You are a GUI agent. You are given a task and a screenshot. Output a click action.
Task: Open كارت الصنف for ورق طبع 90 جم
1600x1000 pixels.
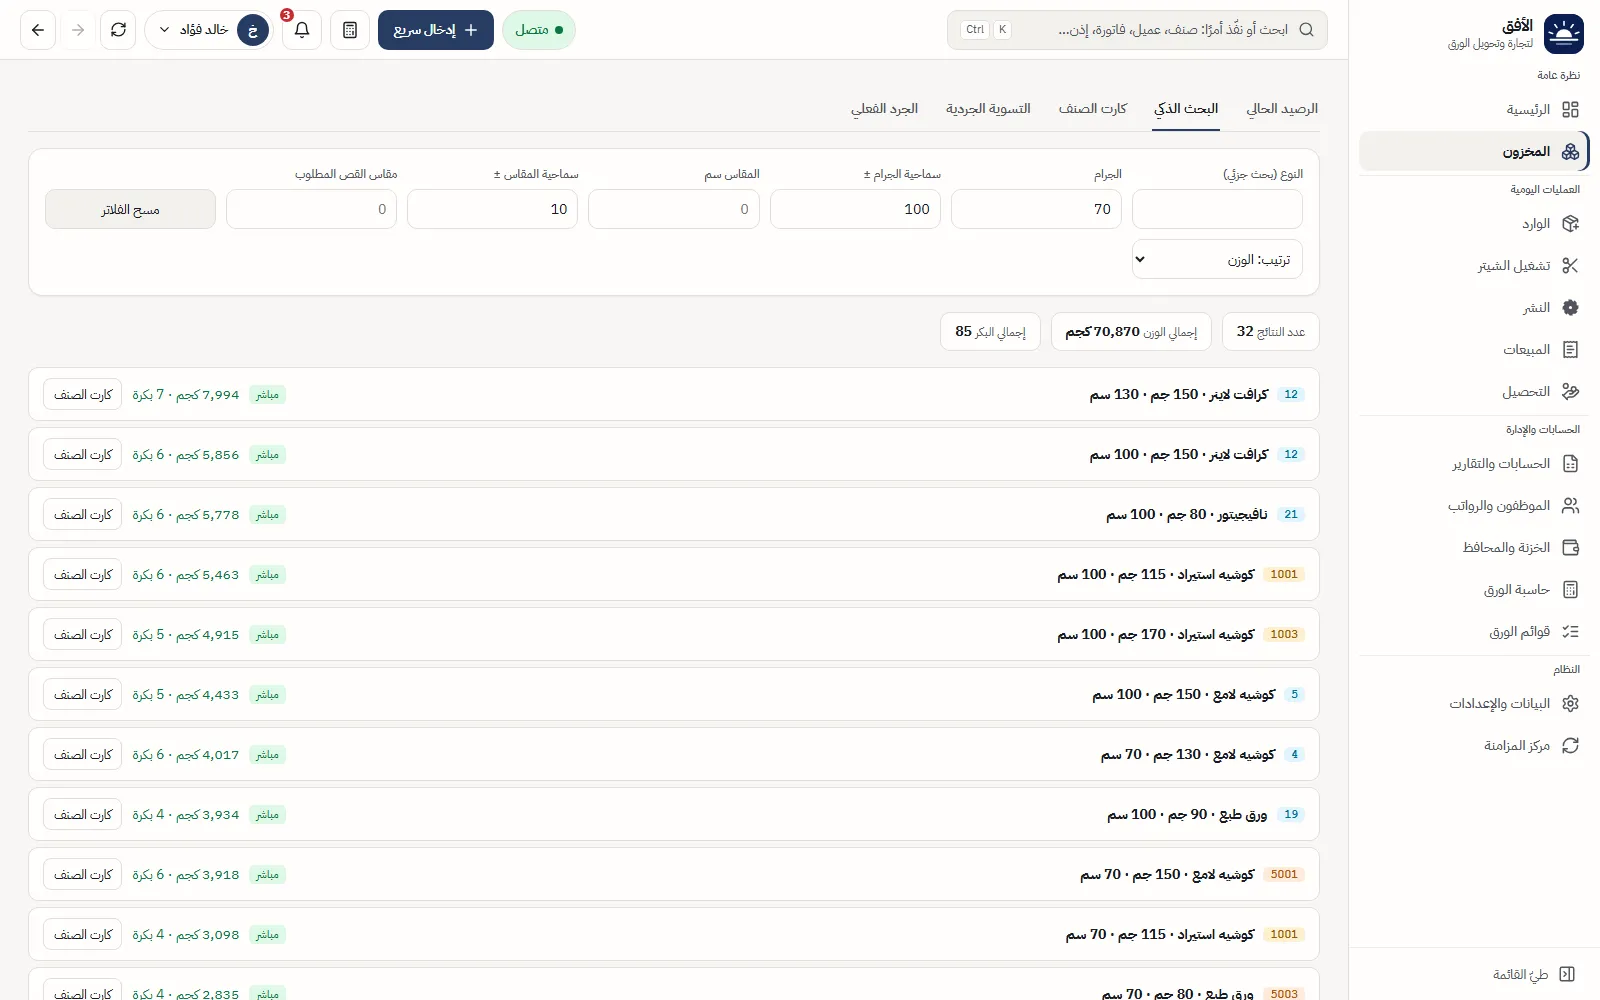83,814
